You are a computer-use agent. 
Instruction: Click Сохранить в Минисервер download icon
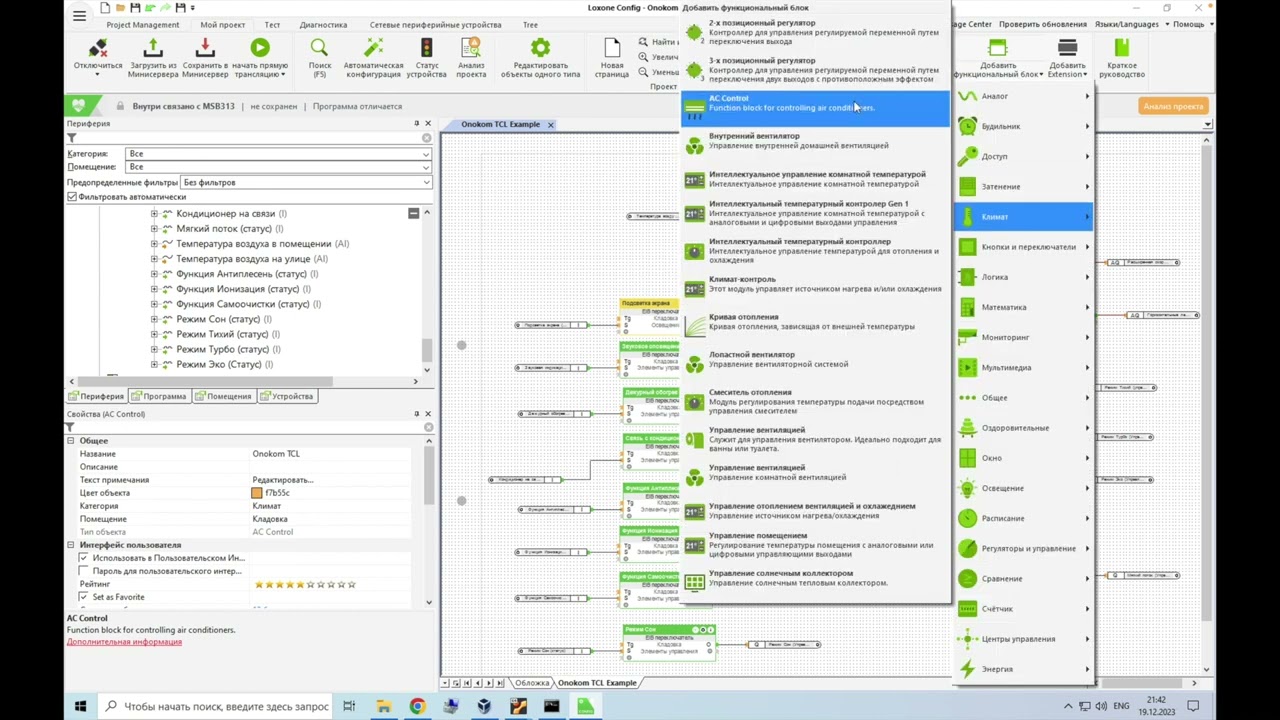(205, 48)
